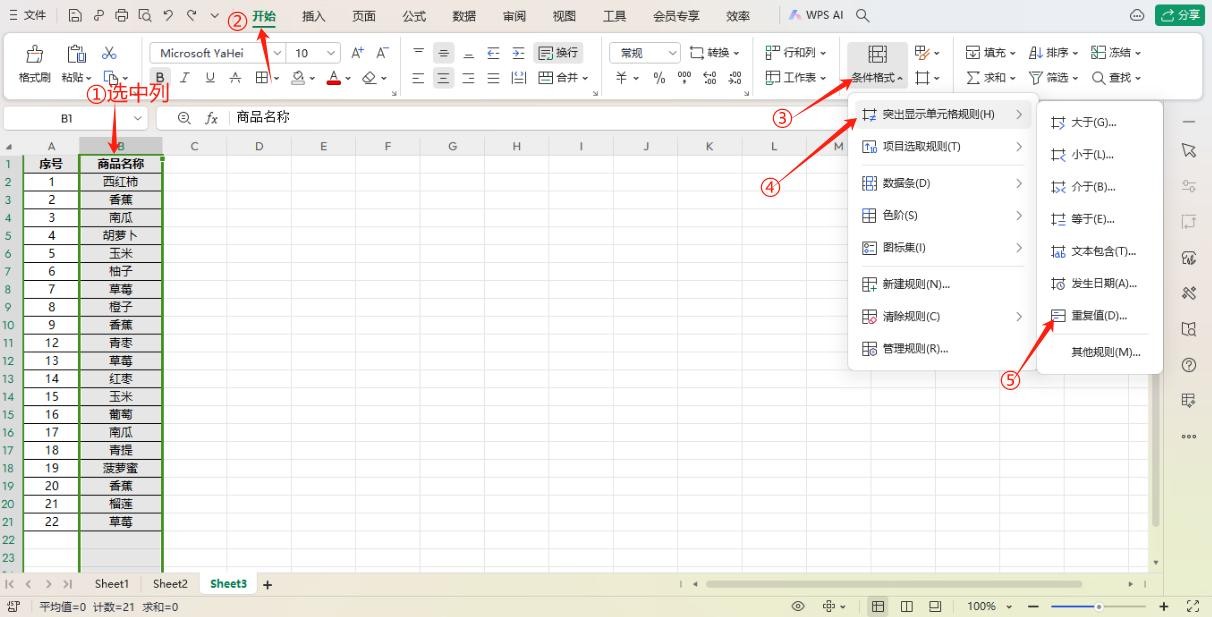Click the WPS AI search magnifier icon
The width and height of the screenshot is (1212, 617).
[863, 16]
